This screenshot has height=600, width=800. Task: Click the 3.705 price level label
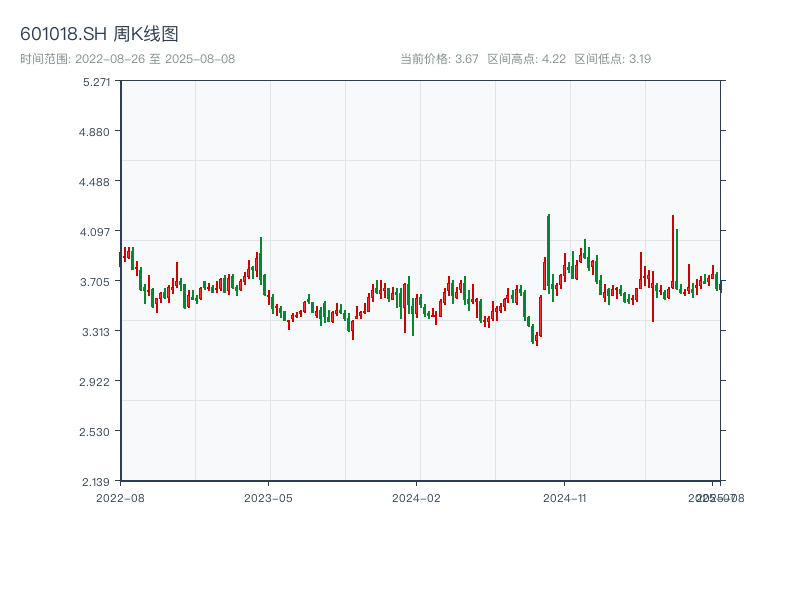click(96, 281)
